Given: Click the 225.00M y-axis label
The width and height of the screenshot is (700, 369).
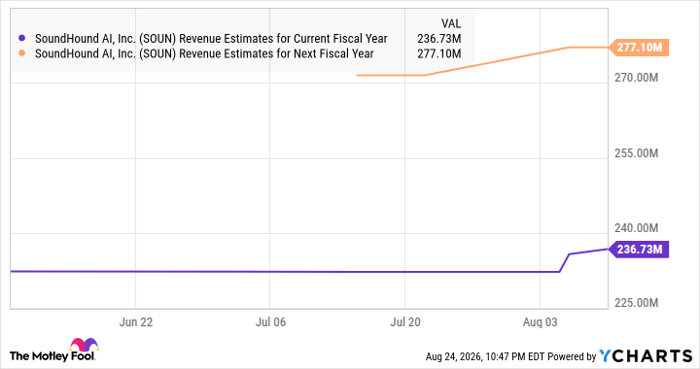Looking at the screenshot, I should [636, 303].
